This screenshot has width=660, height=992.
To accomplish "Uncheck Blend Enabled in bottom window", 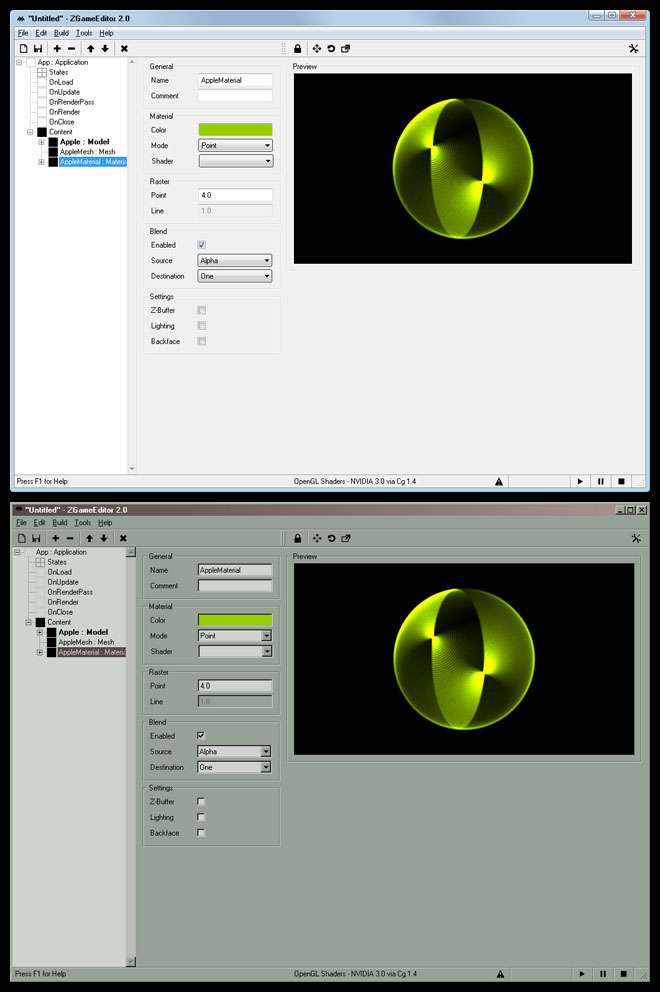I will coord(201,735).
